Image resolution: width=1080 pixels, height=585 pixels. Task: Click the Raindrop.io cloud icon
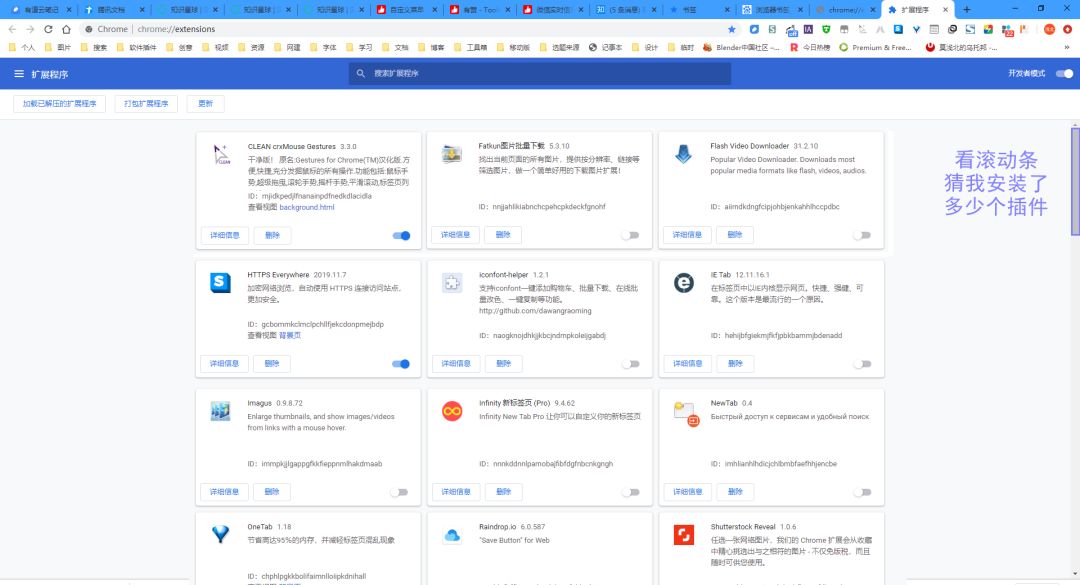[452, 535]
